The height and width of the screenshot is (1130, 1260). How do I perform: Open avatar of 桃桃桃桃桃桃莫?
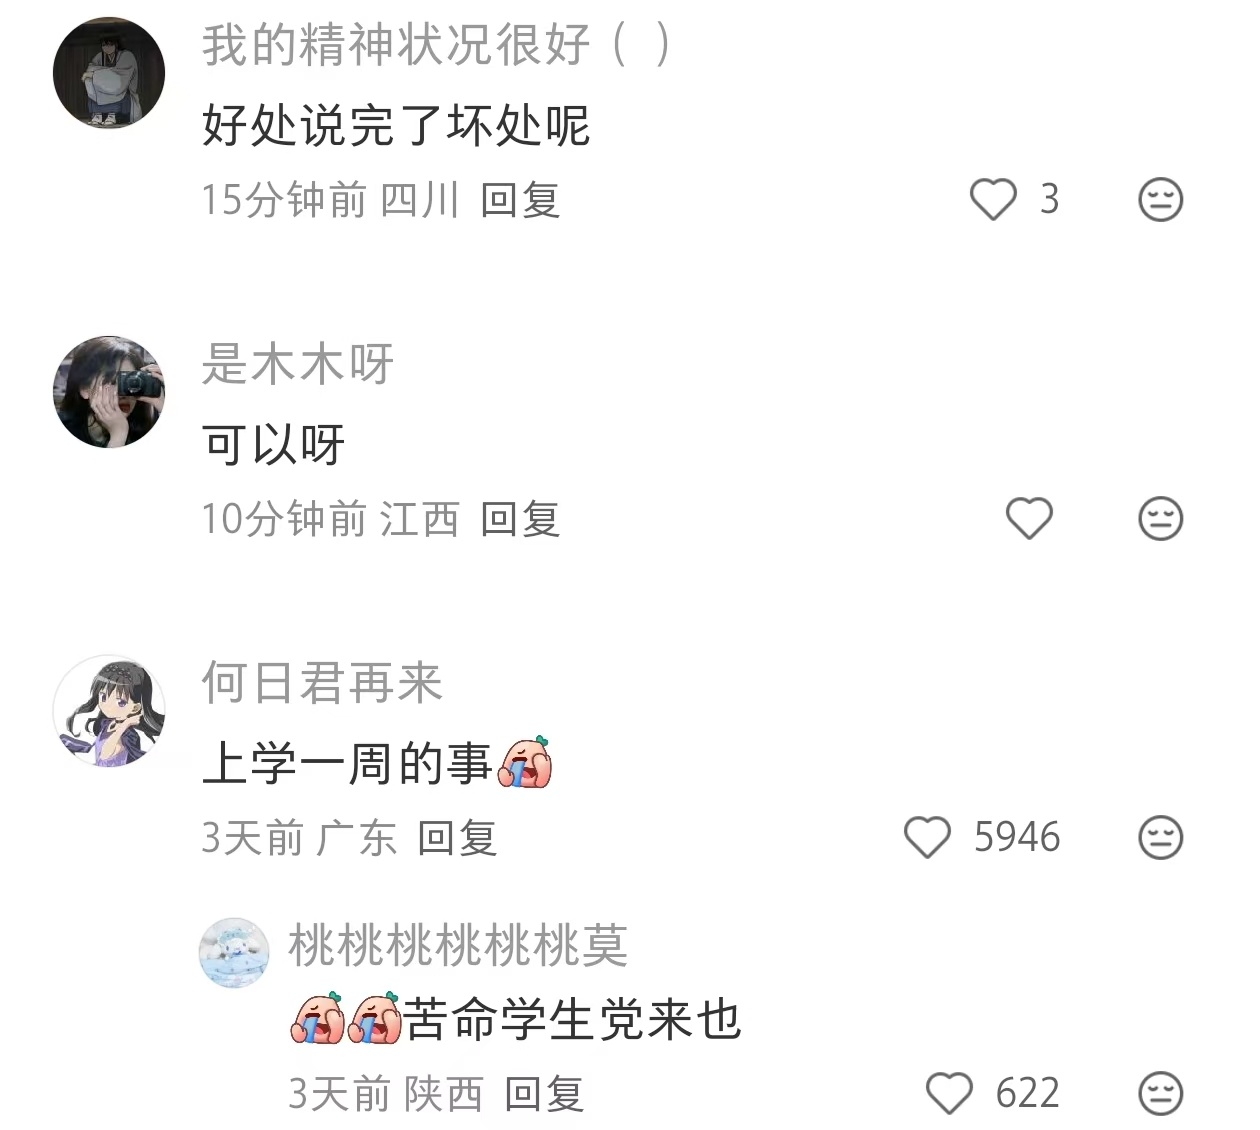pyautogui.click(x=235, y=953)
